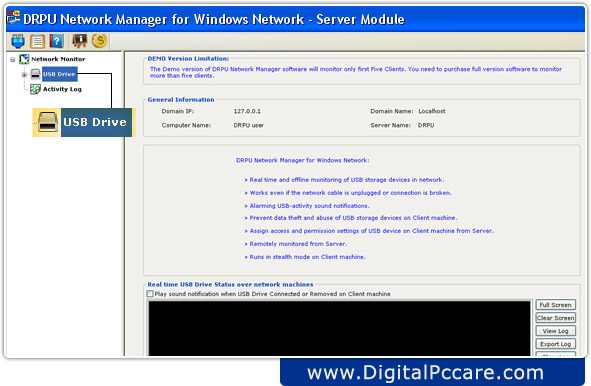Click the Export Log button

click(x=556, y=344)
